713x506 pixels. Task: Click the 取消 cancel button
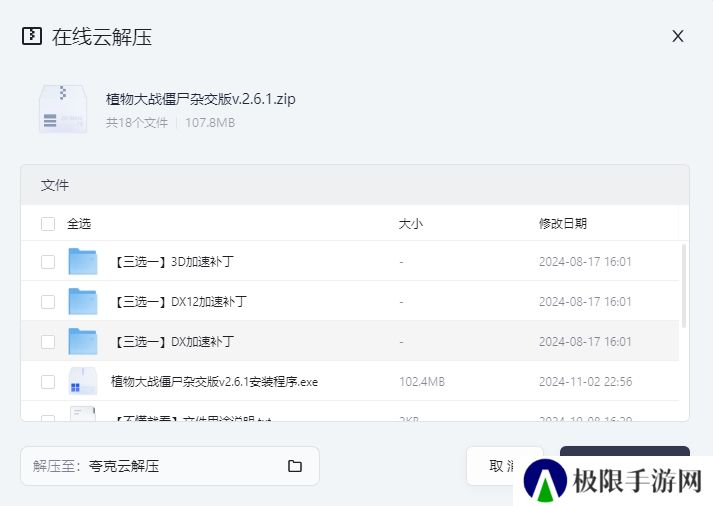point(505,466)
